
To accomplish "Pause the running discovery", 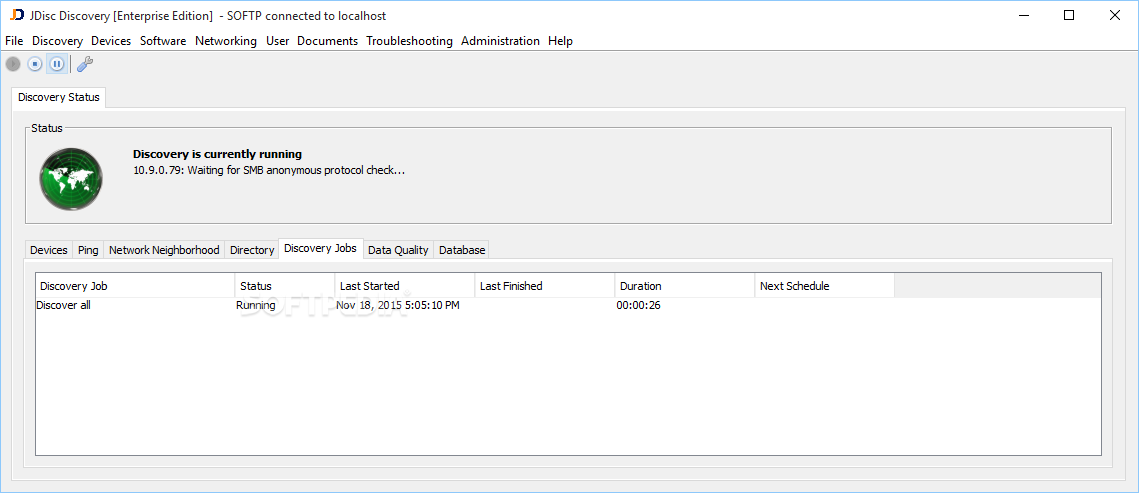I will coord(57,64).
